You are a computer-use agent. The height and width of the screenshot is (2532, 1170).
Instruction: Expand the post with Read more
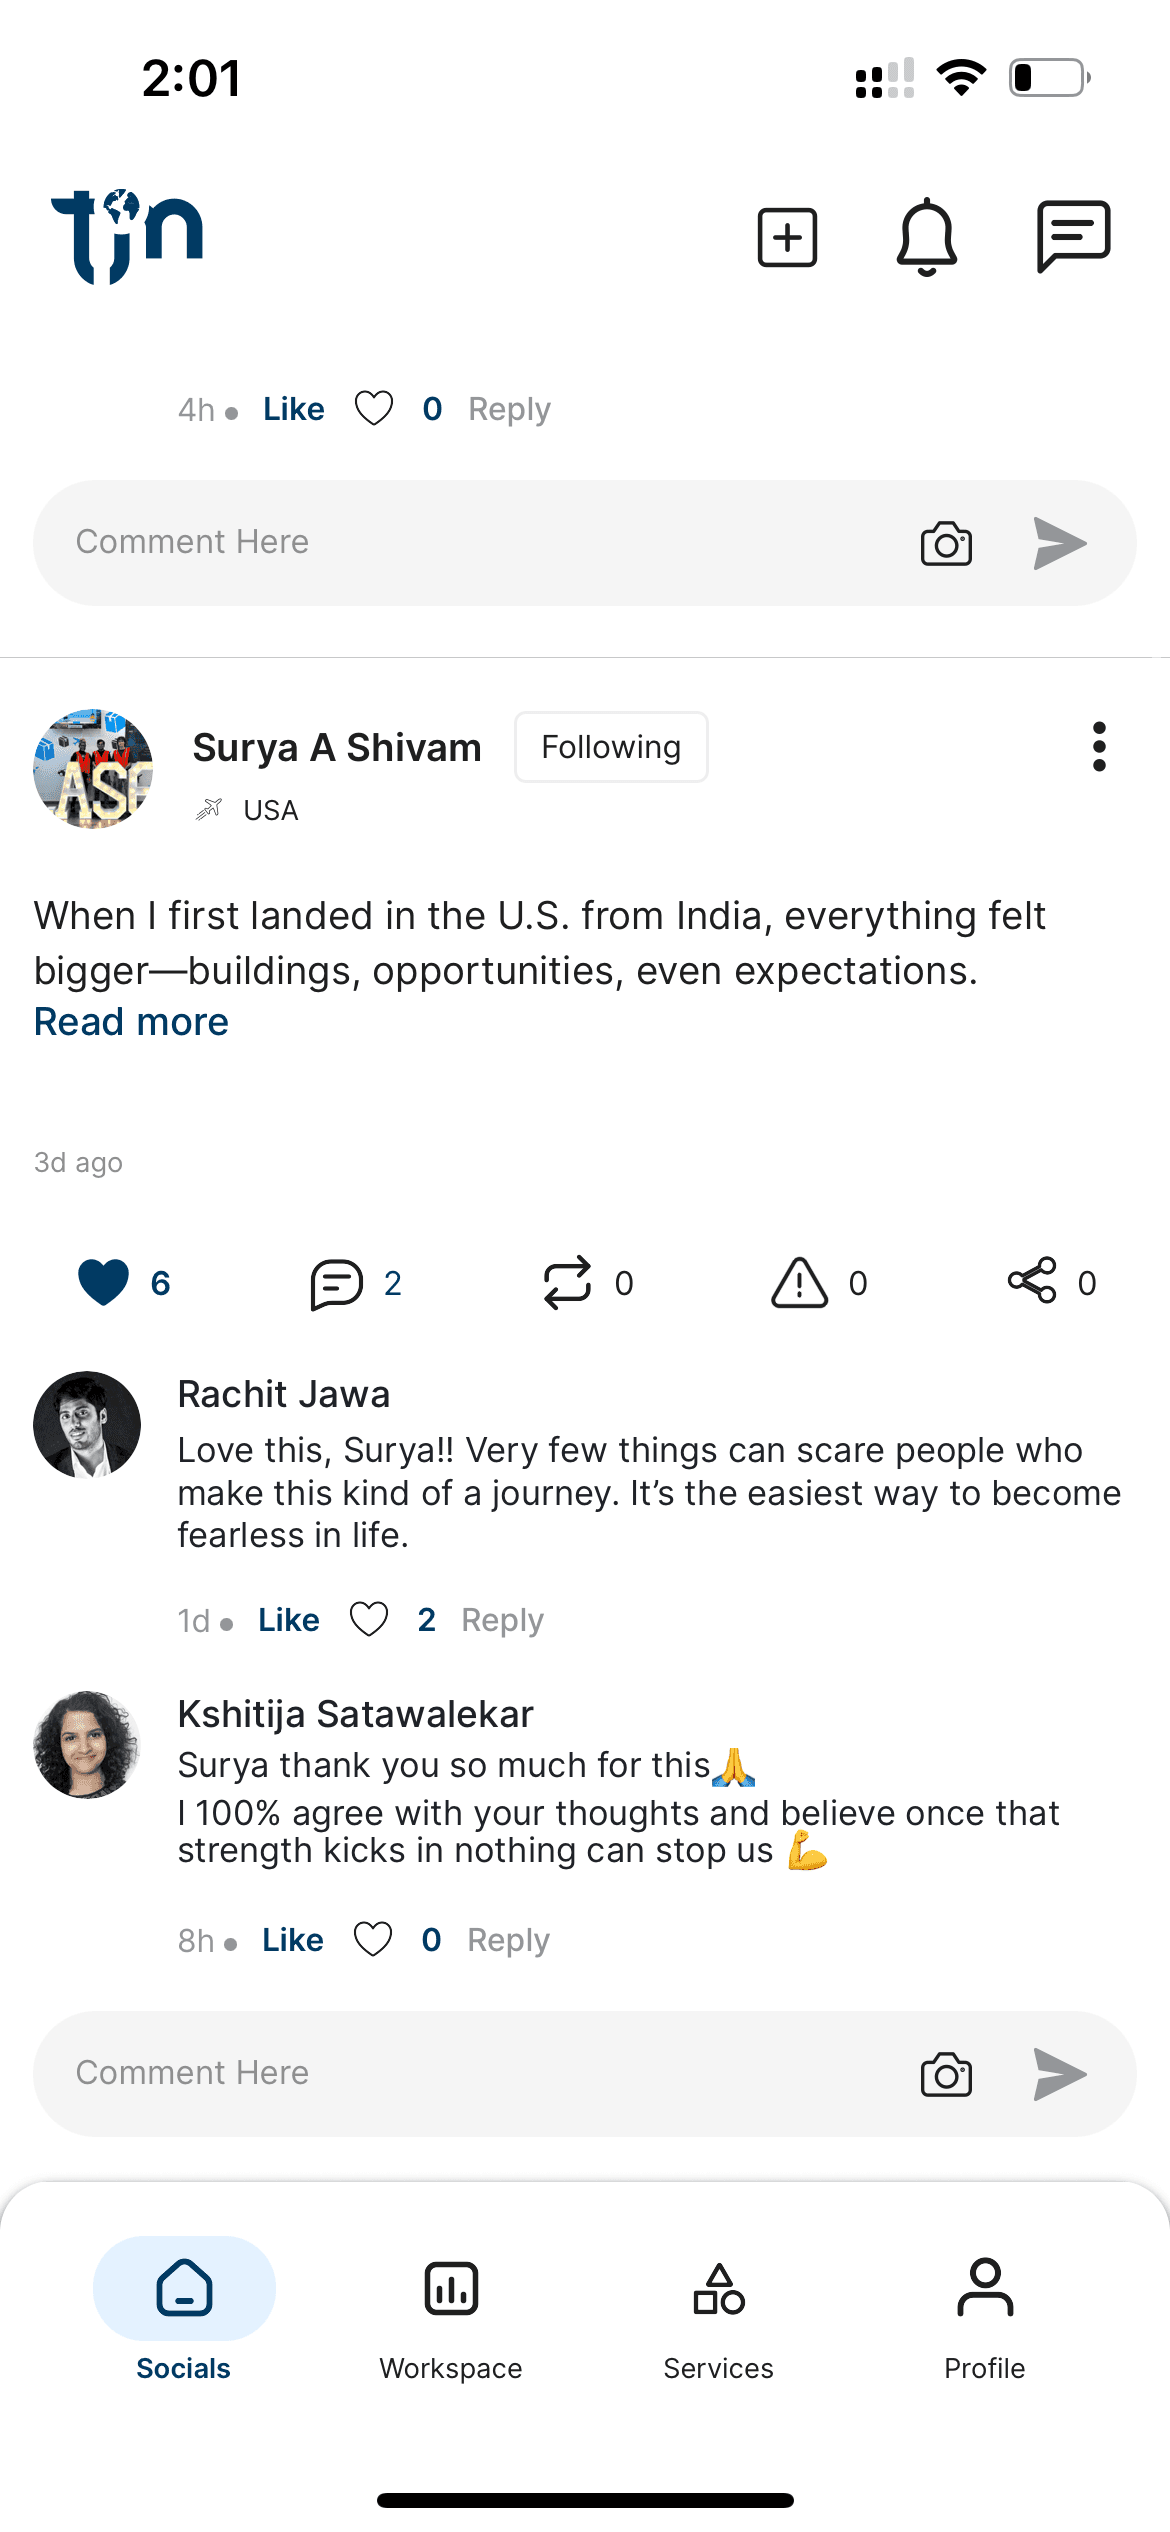pyautogui.click(x=130, y=1021)
